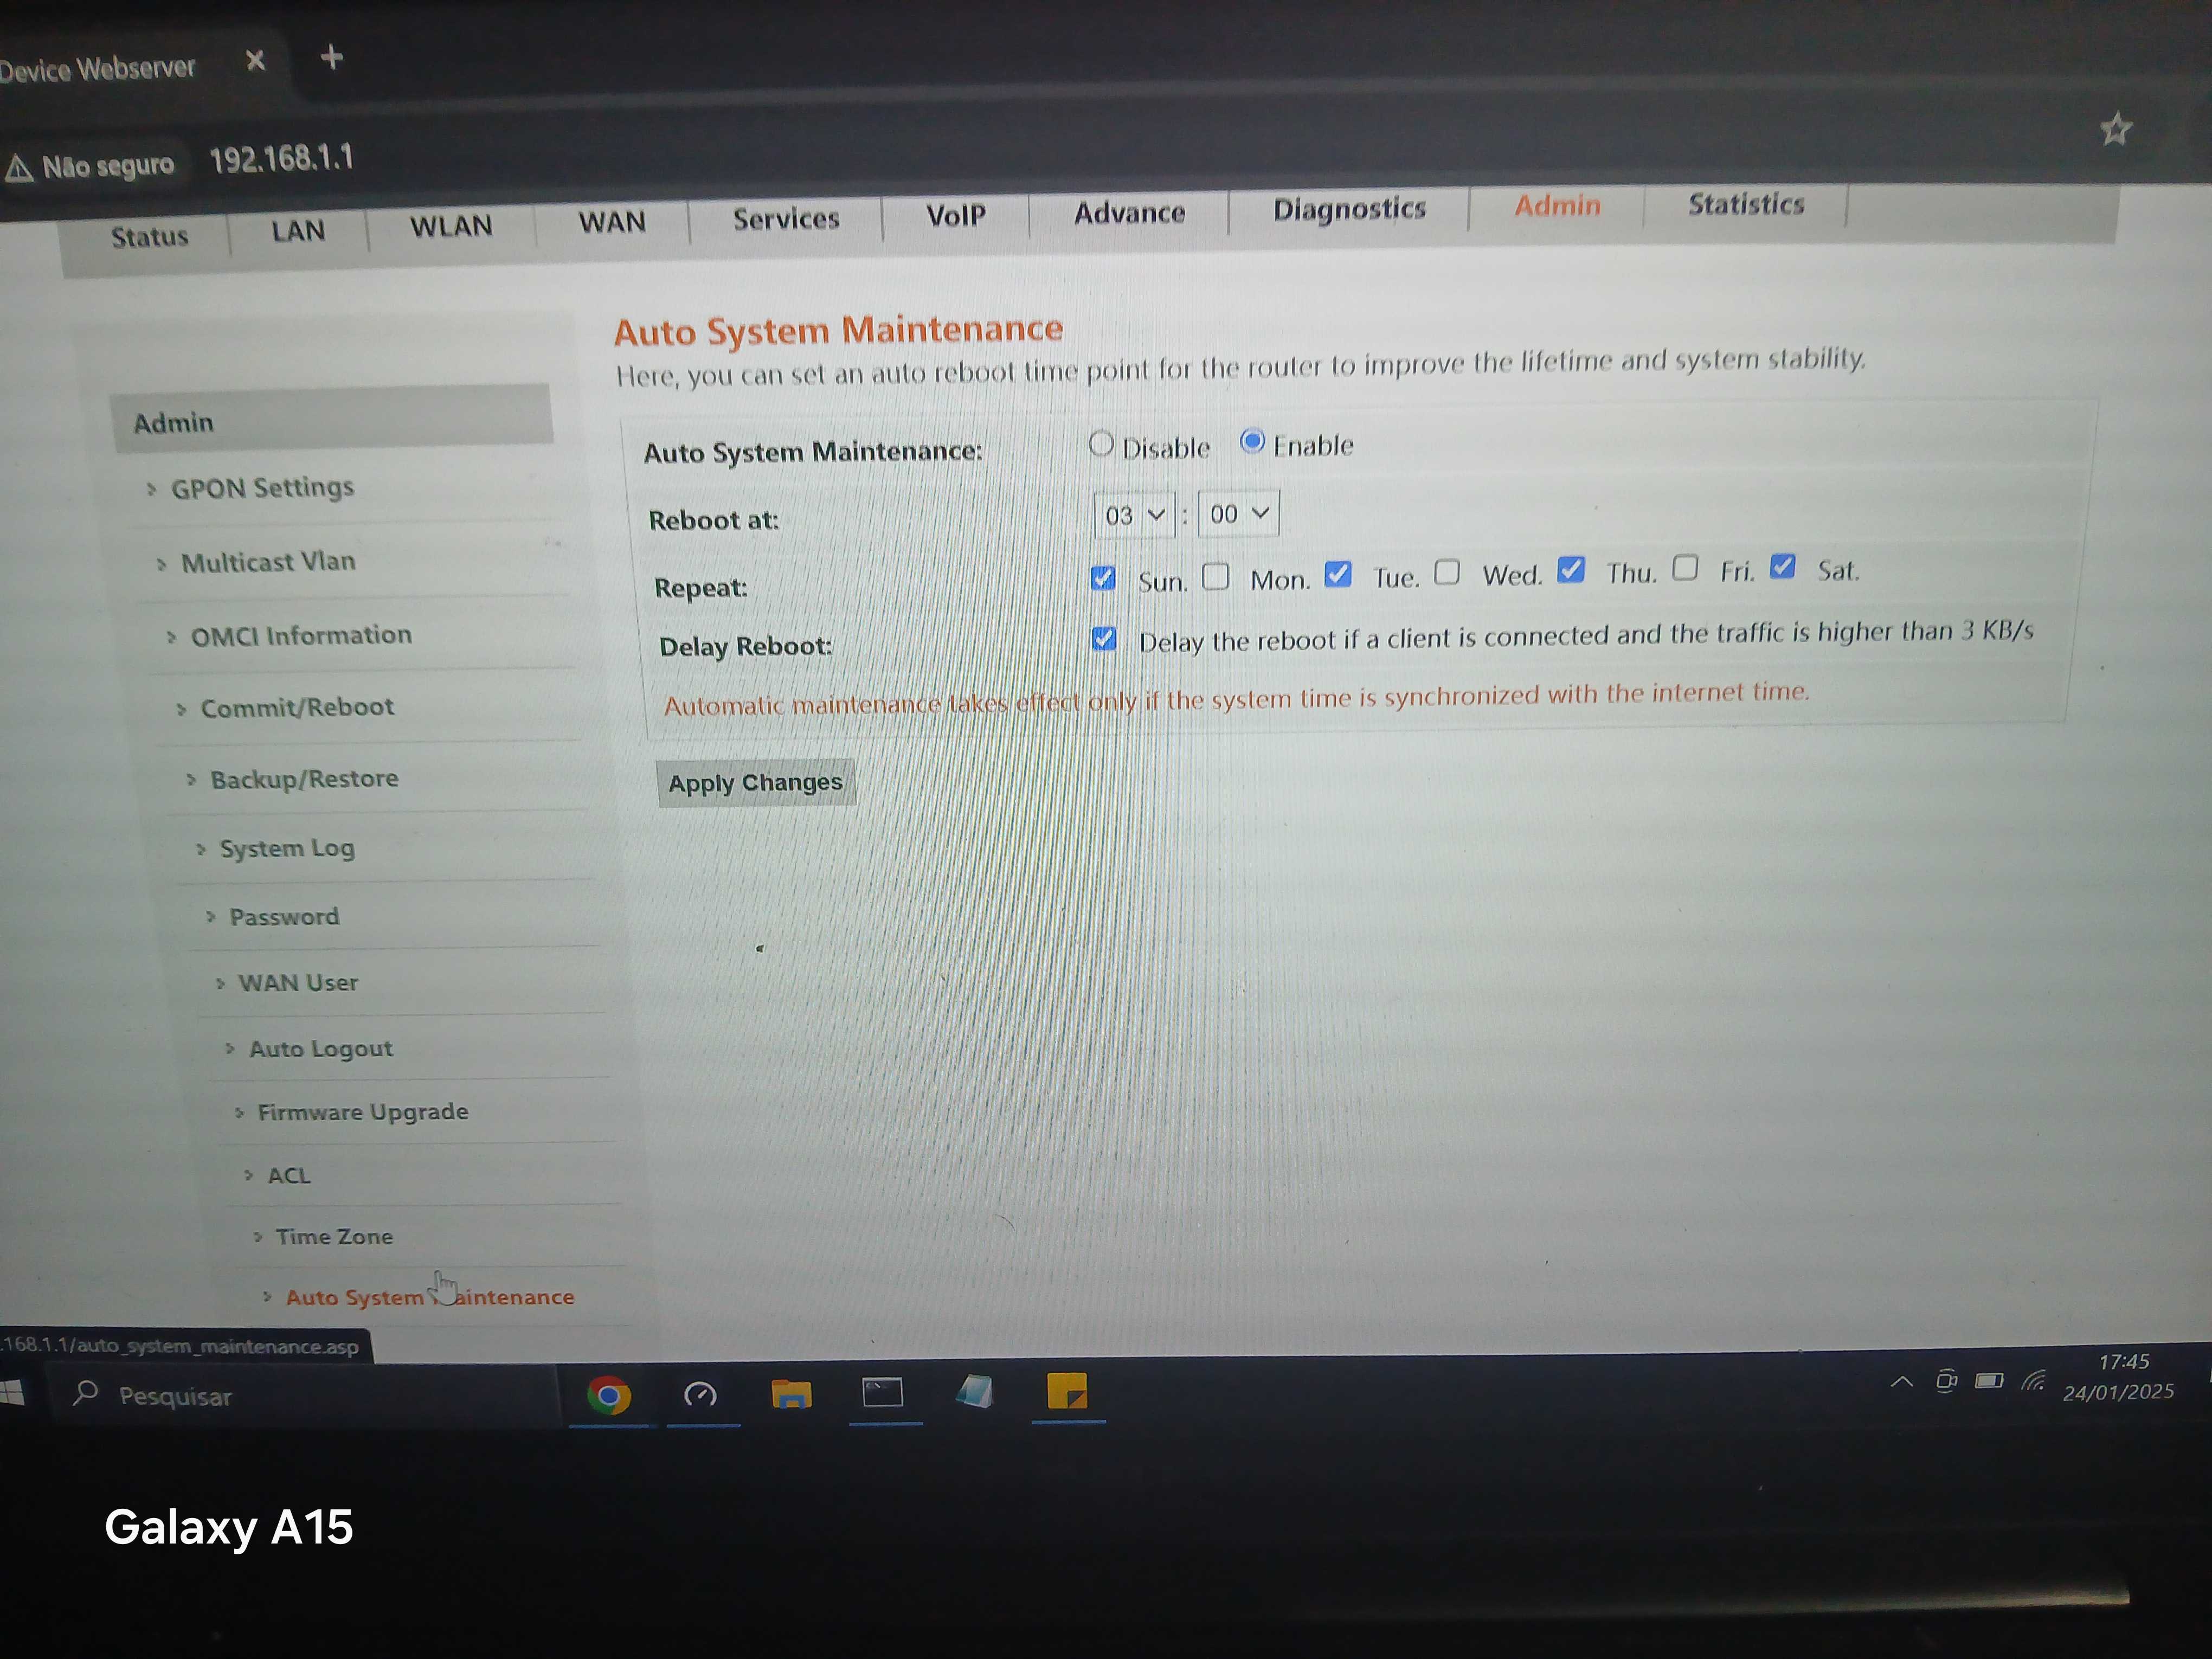Expand GPON Settings in sidebar

point(262,488)
